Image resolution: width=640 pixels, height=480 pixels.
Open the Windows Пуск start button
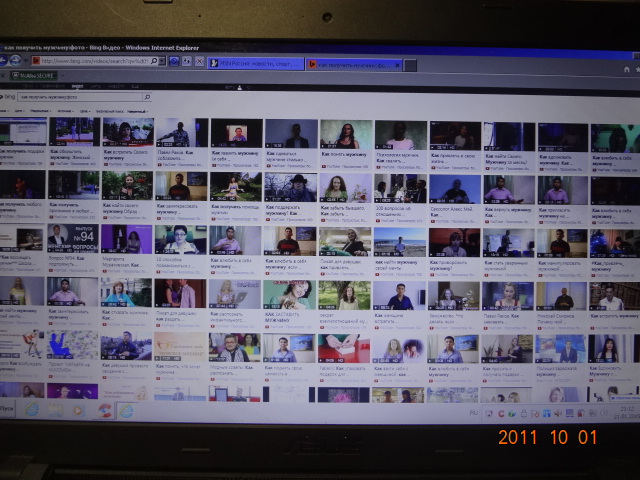click(7, 408)
